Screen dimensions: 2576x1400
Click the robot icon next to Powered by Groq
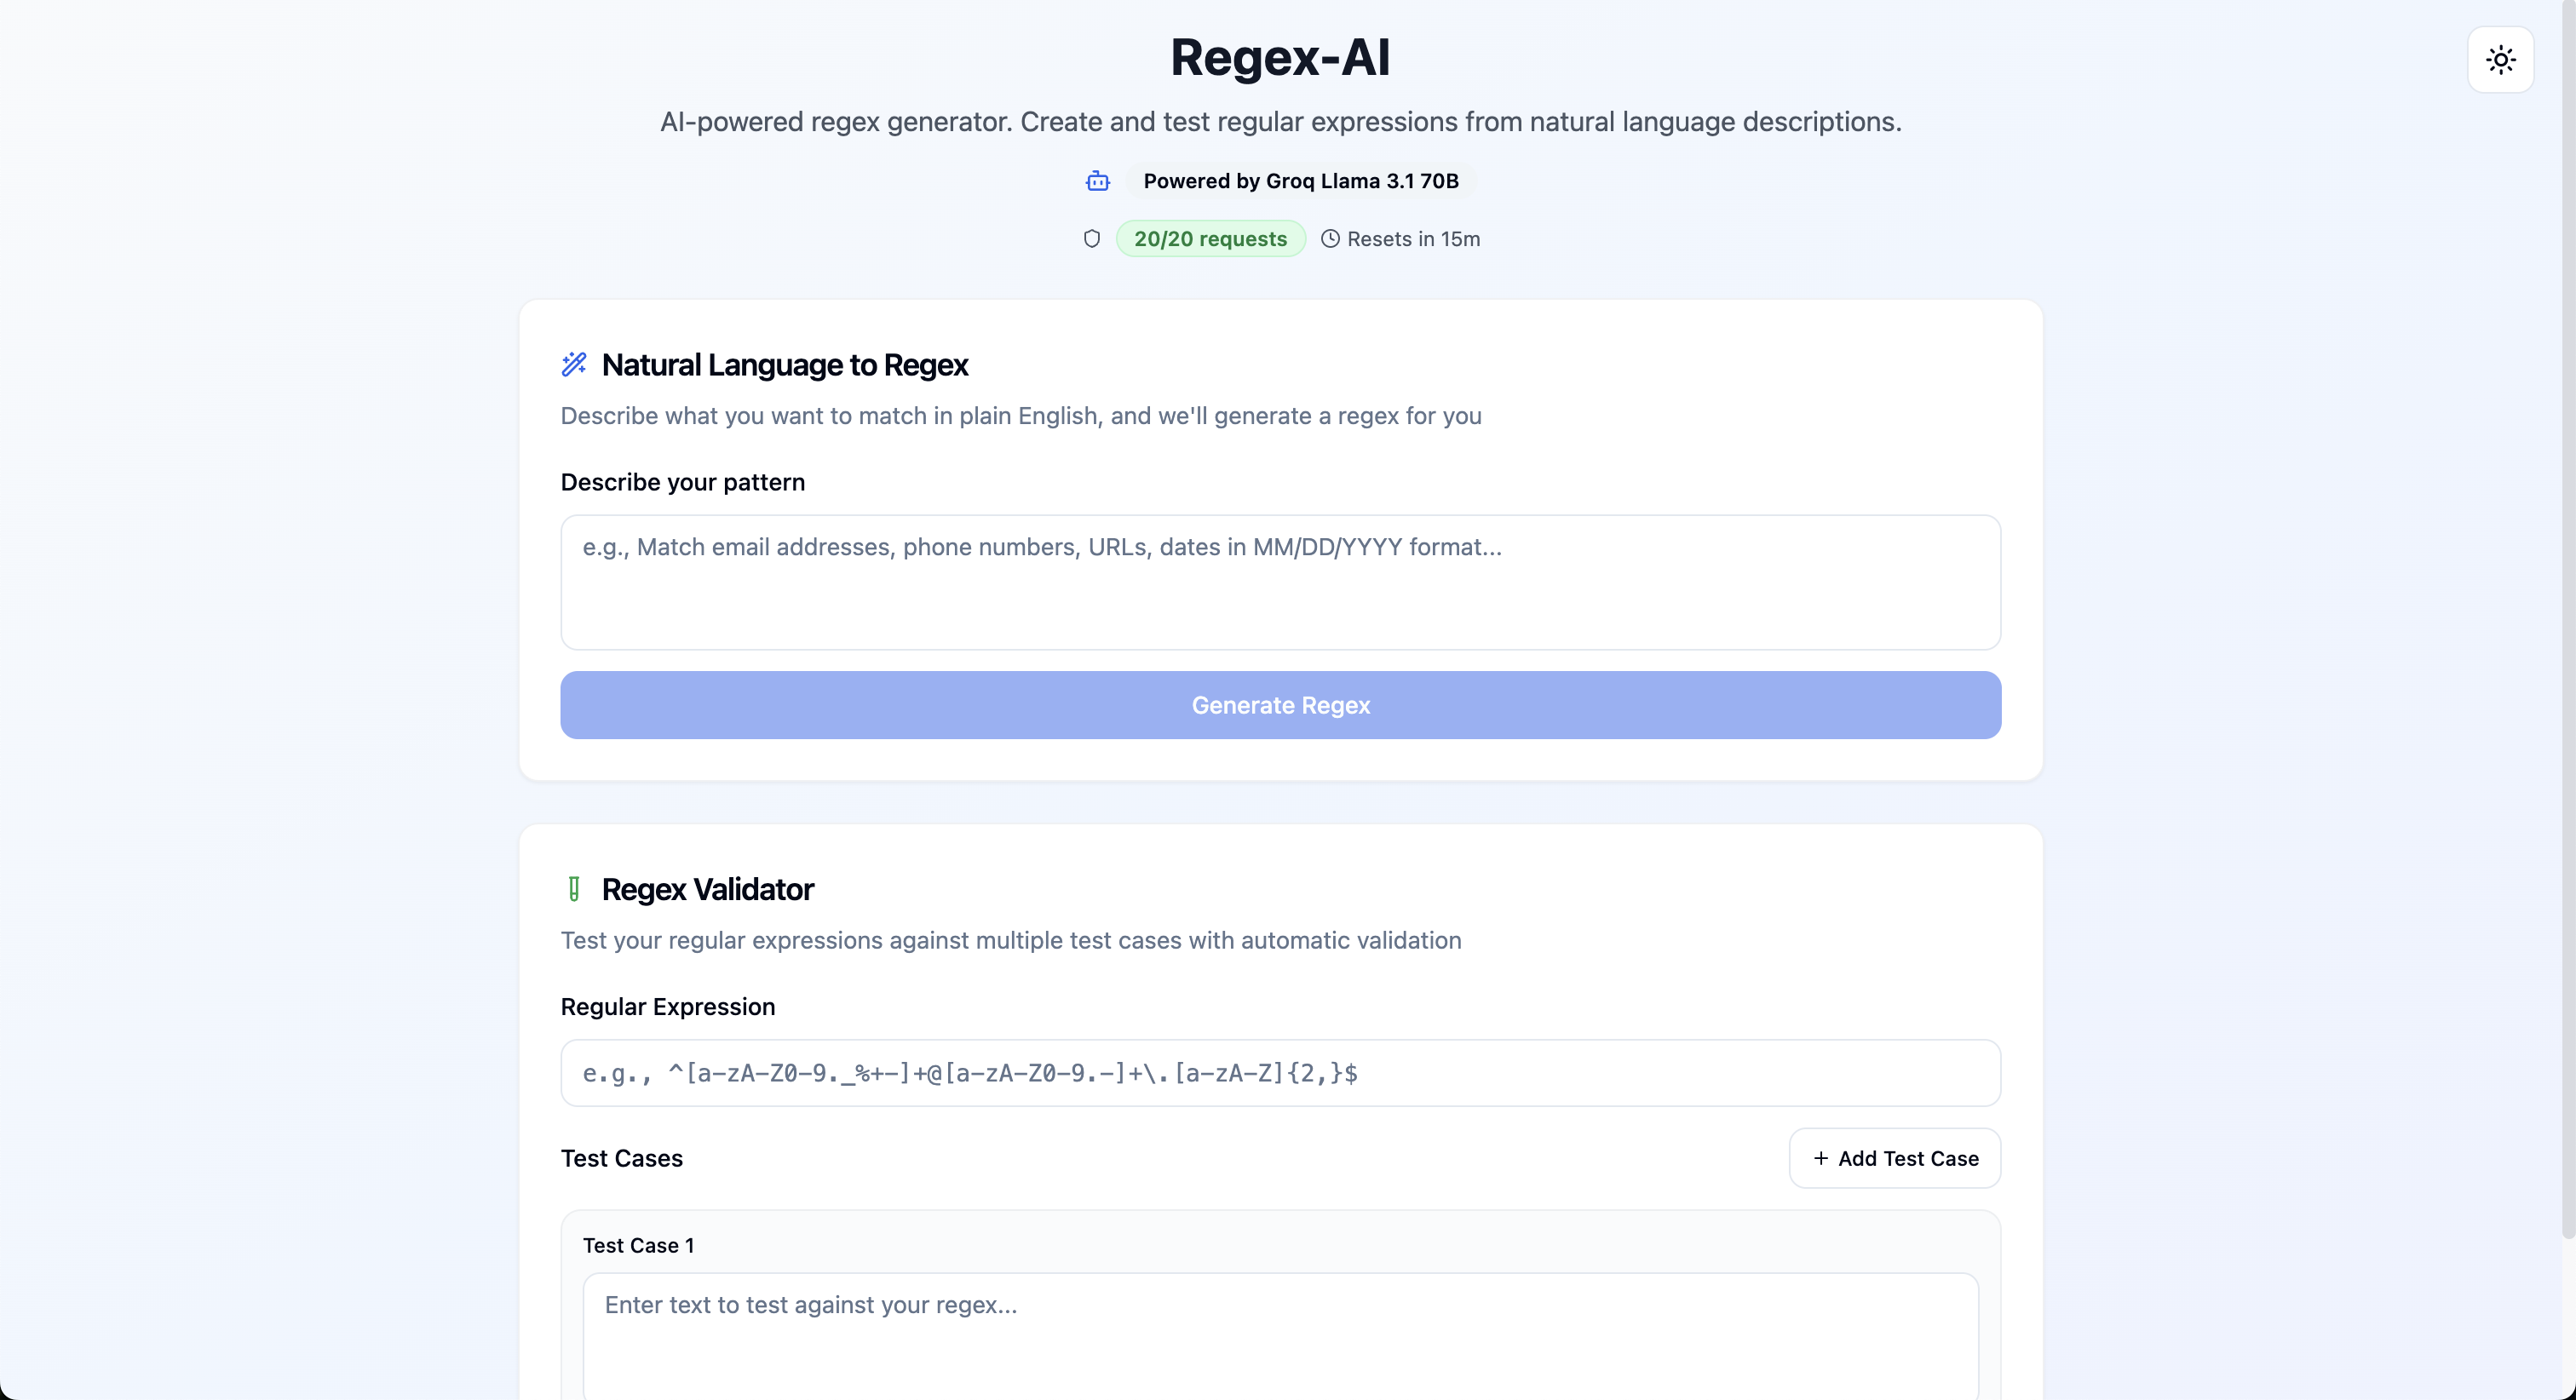[x=1098, y=181]
